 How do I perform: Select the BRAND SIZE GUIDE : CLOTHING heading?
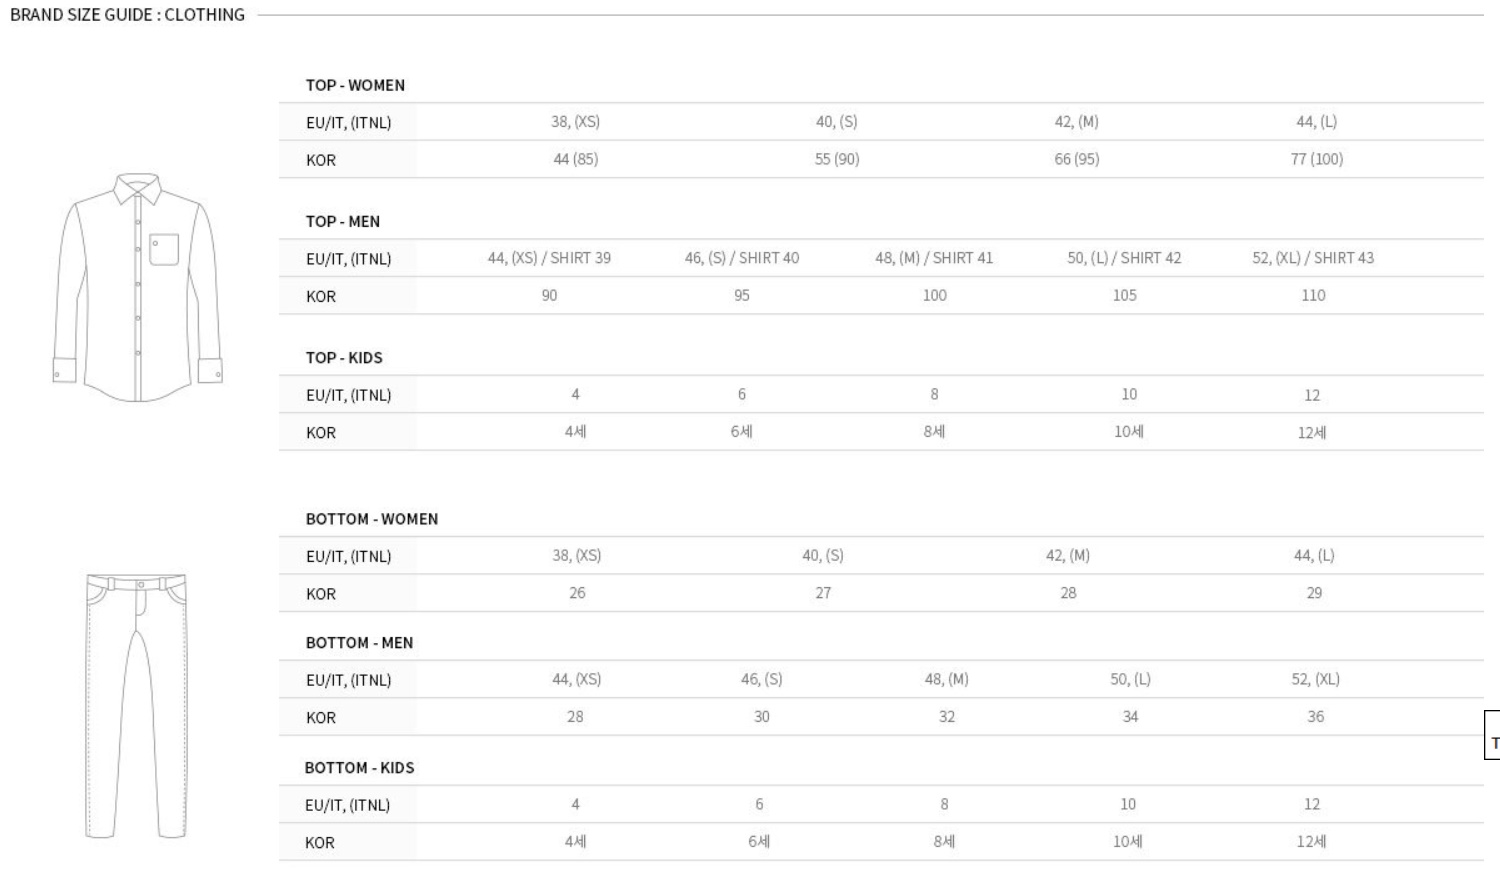click(x=127, y=15)
